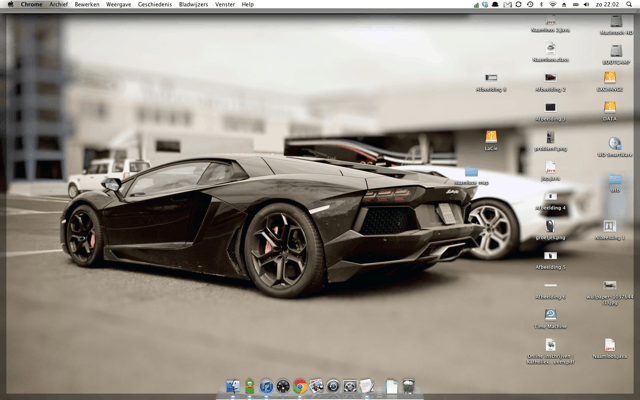The image size is (640, 400).
Task: Open Finder from the Dock
Action: pos(233,386)
